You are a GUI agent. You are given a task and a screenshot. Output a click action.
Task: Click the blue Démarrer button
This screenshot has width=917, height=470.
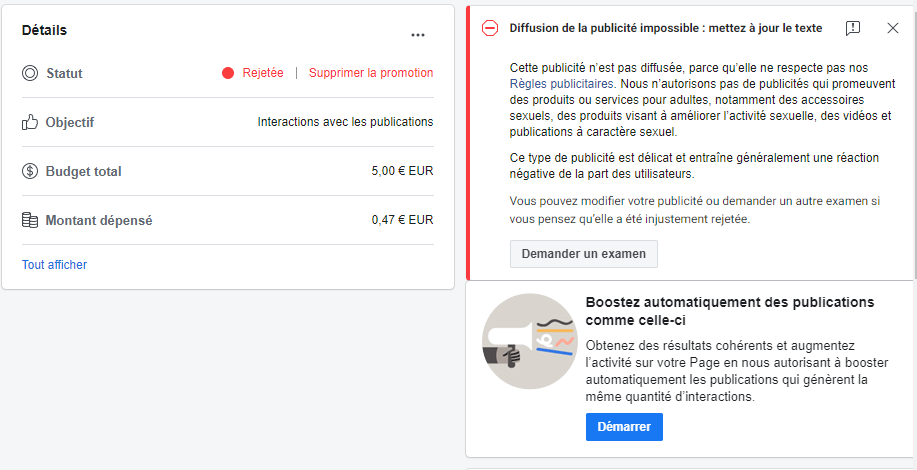pos(624,427)
